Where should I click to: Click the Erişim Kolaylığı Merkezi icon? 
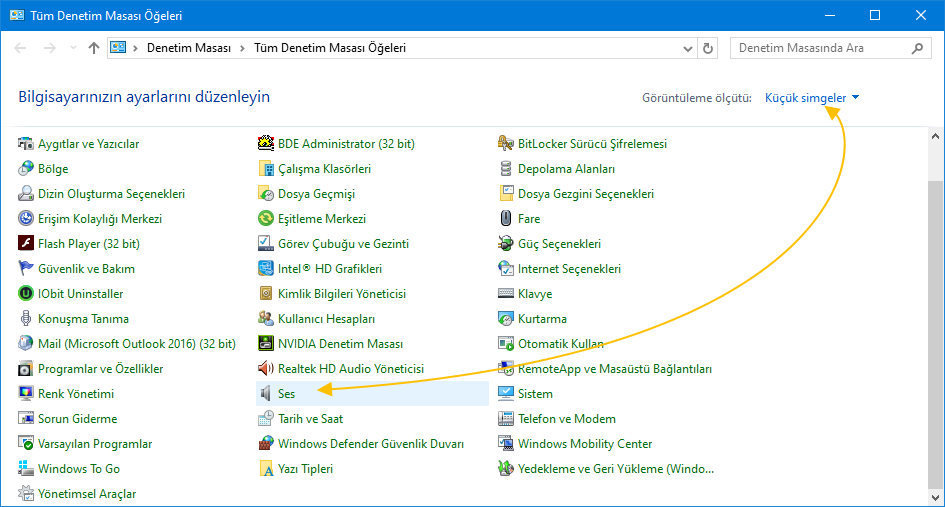point(25,219)
